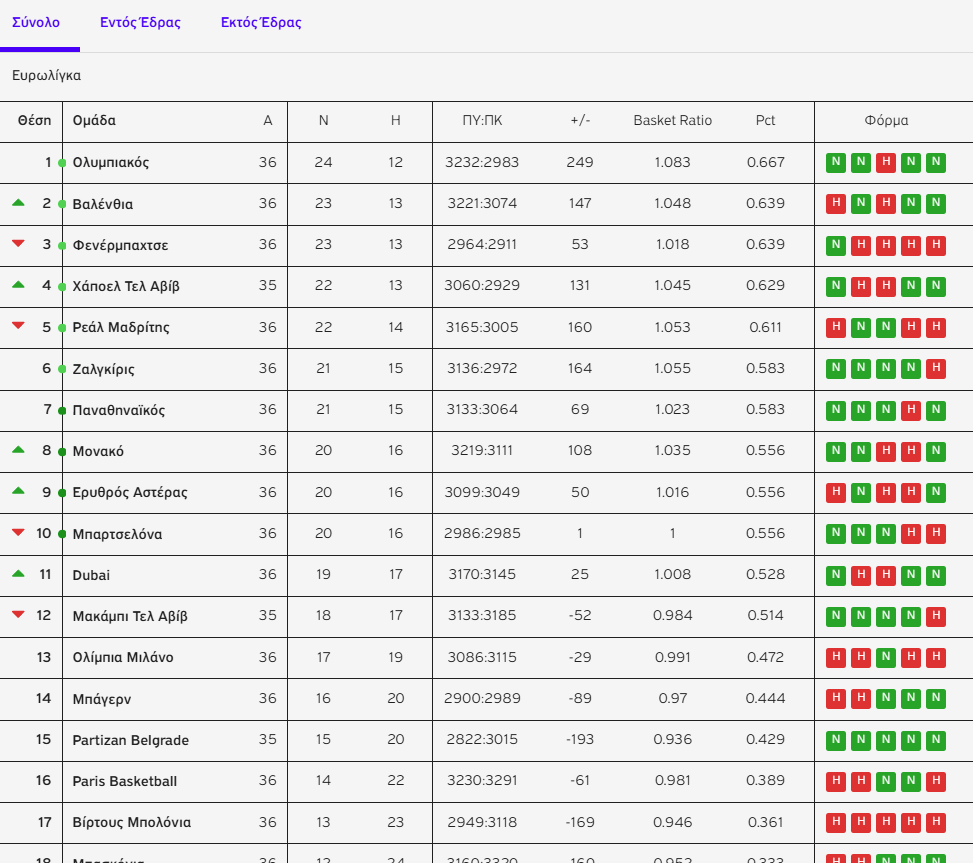Click the red H form badge for Ολυμπιακός
The image size is (974, 863).
point(885,163)
